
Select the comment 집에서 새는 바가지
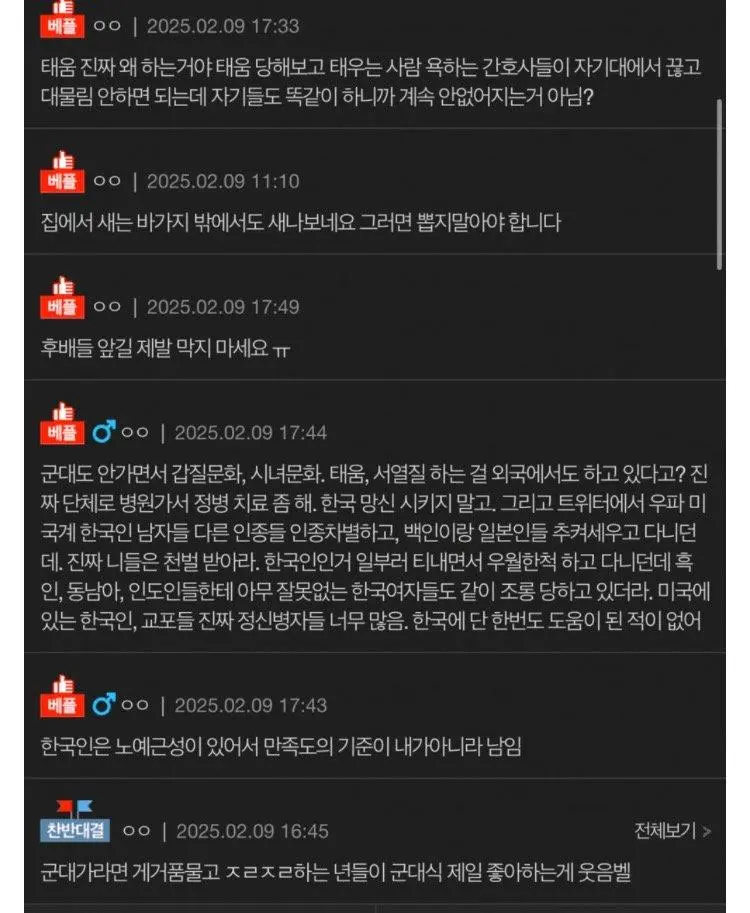300,222
